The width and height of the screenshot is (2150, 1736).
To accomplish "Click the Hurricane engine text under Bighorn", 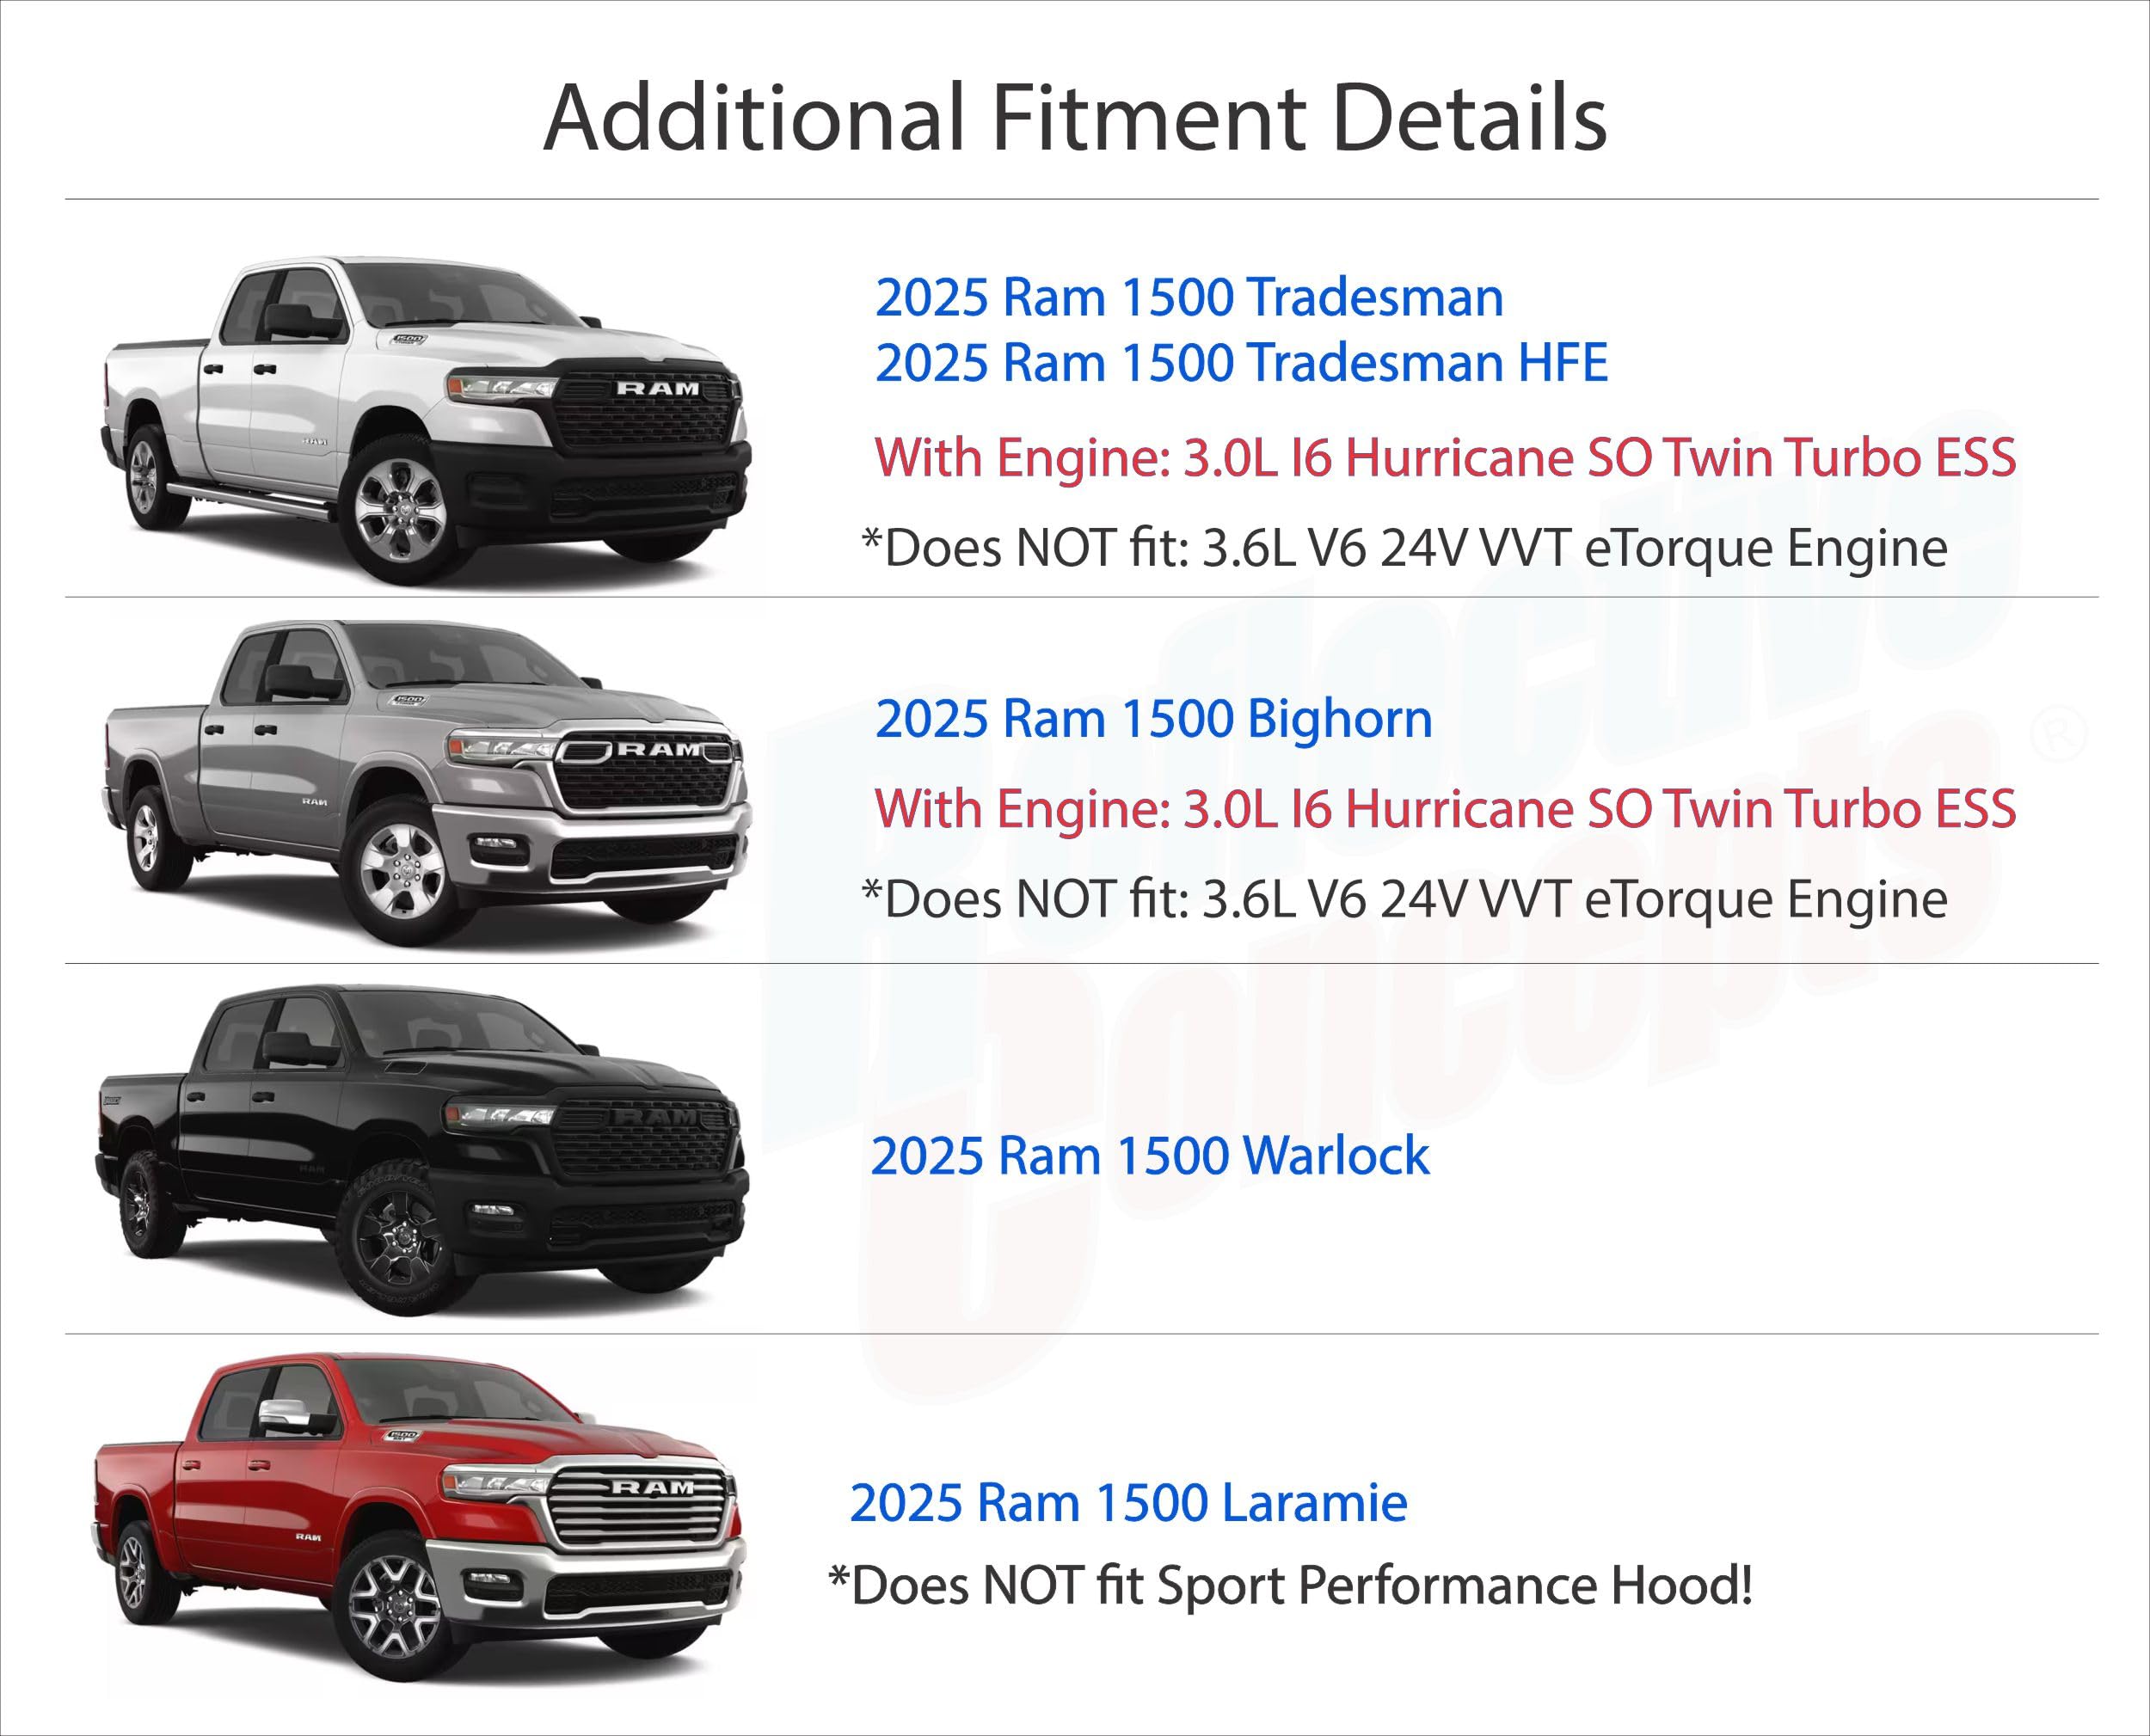I will point(1445,808).
